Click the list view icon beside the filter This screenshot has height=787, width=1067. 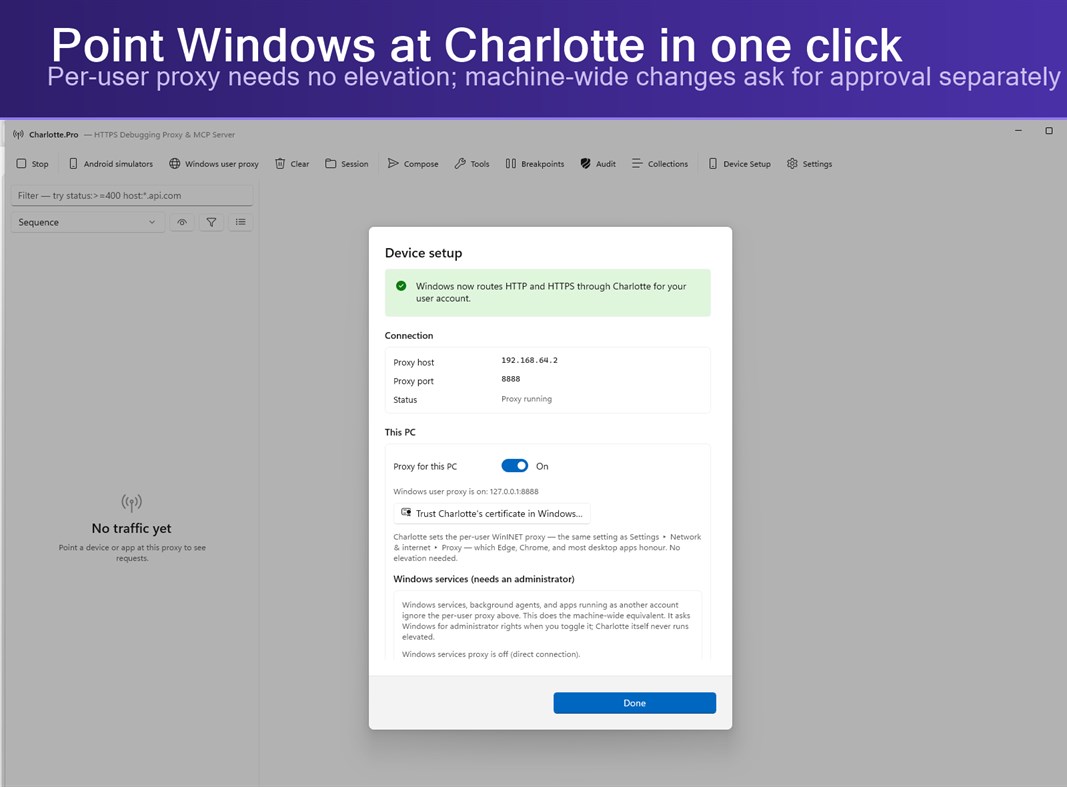pos(241,222)
